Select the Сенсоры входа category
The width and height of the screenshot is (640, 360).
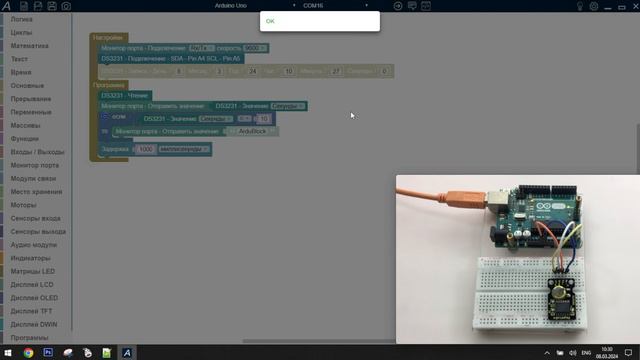(x=36, y=218)
